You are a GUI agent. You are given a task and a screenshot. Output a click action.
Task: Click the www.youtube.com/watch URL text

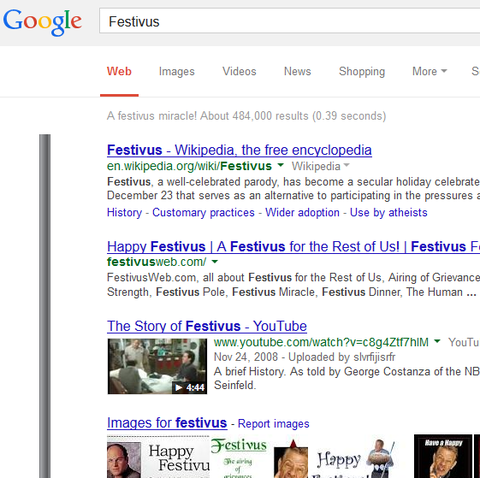(321, 342)
